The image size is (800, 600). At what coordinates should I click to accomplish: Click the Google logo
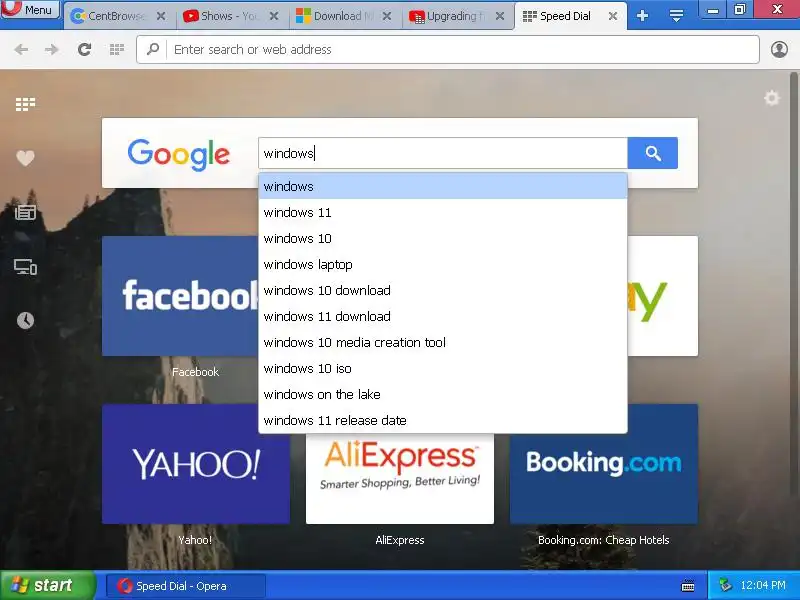click(x=179, y=154)
